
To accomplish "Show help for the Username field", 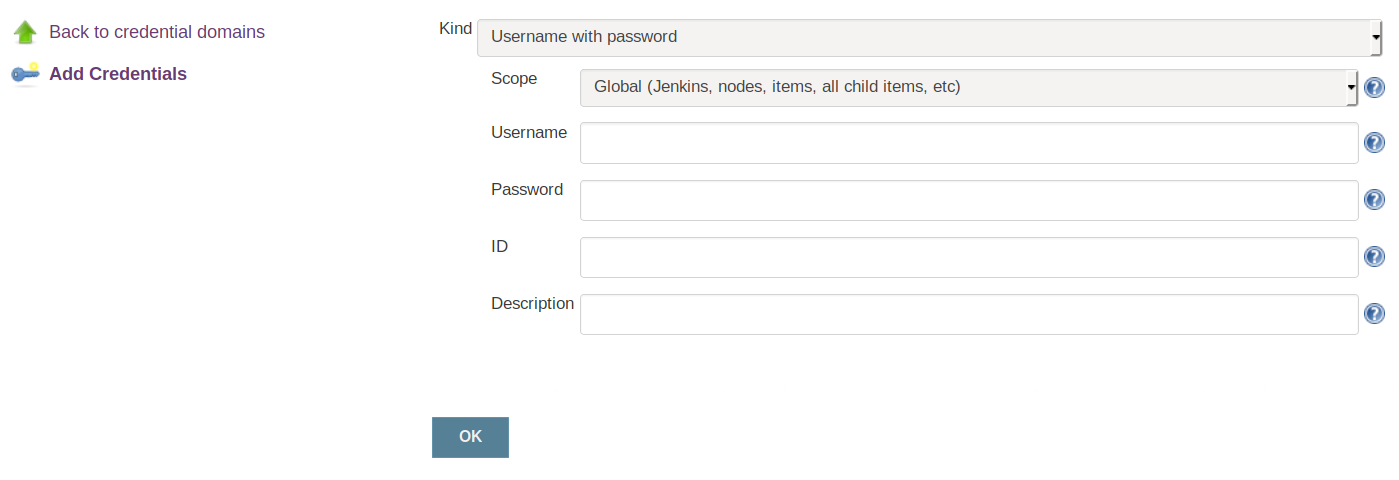I will point(1375,143).
